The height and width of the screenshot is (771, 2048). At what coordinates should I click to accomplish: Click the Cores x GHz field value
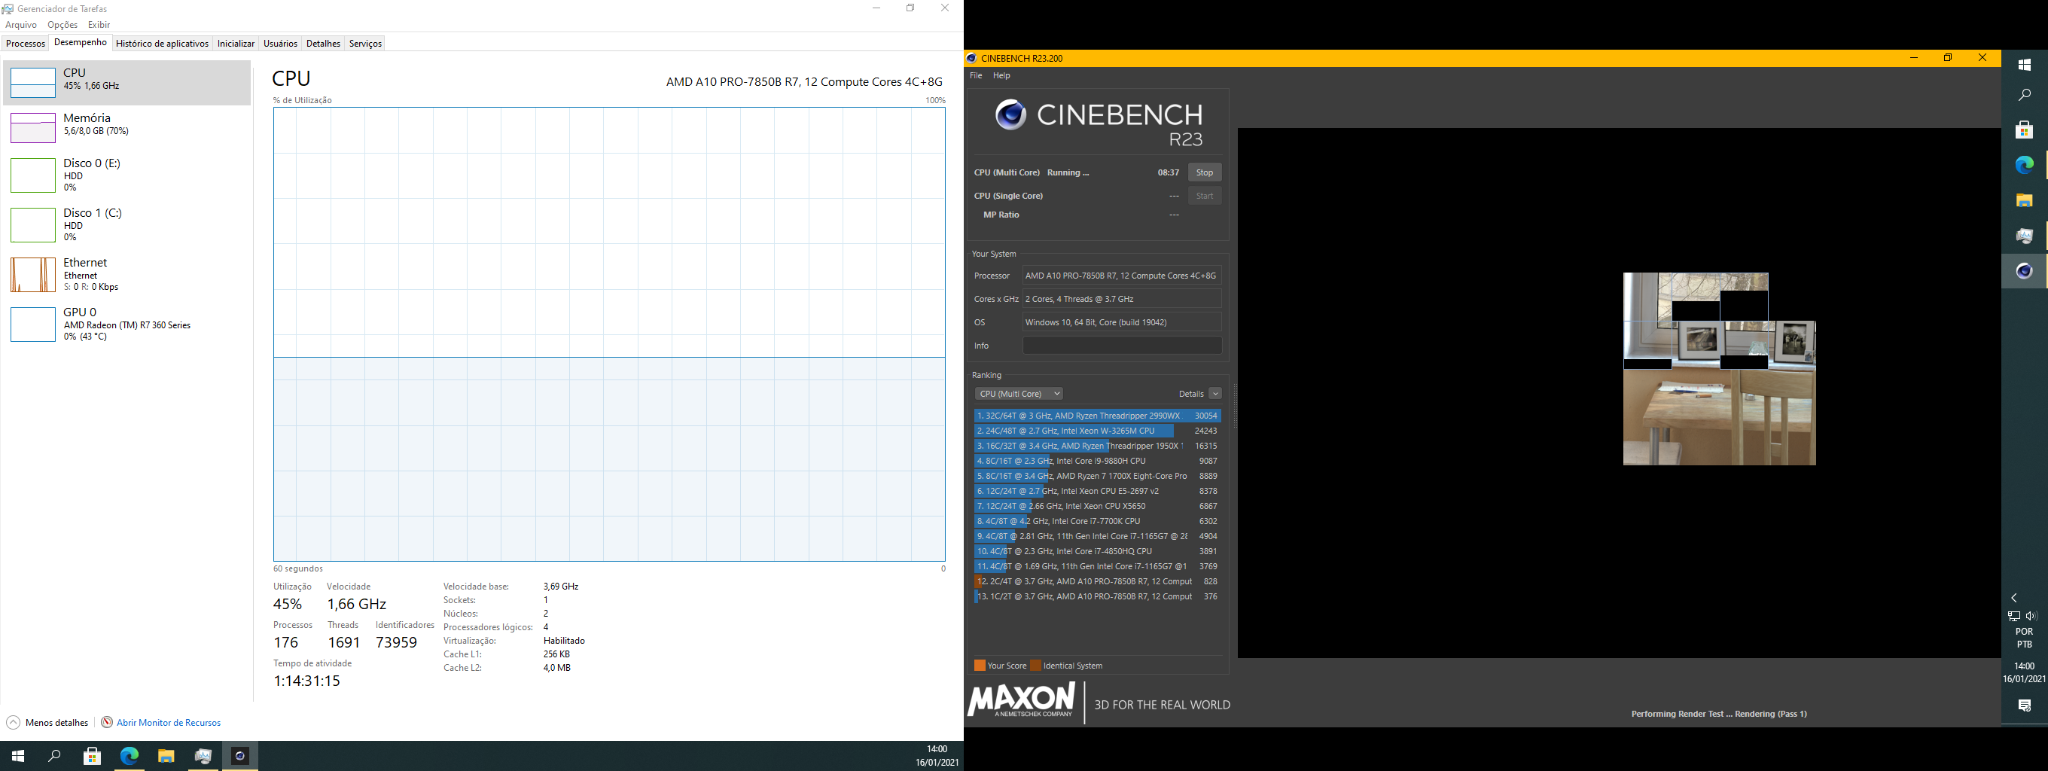[1122, 299]
